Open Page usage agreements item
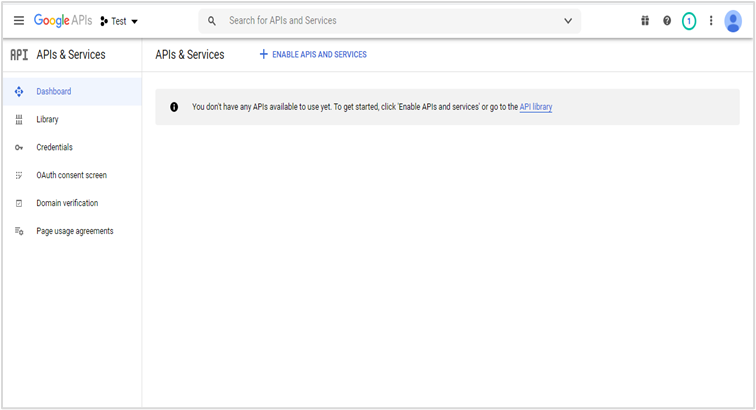 [75, 231]
